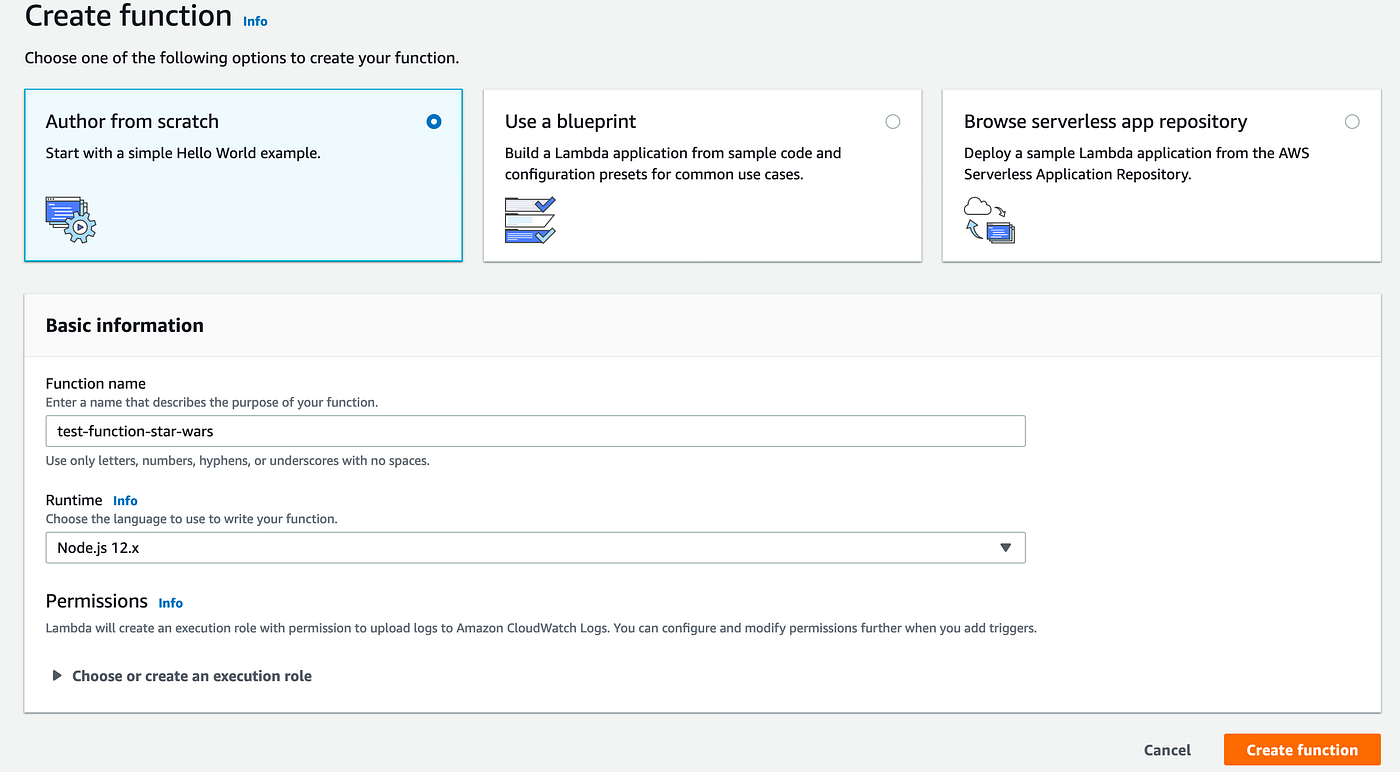Click the dropdown arrow on the Runtime selector
This screenshot has height=772, width=1400.
(1006, 547)
